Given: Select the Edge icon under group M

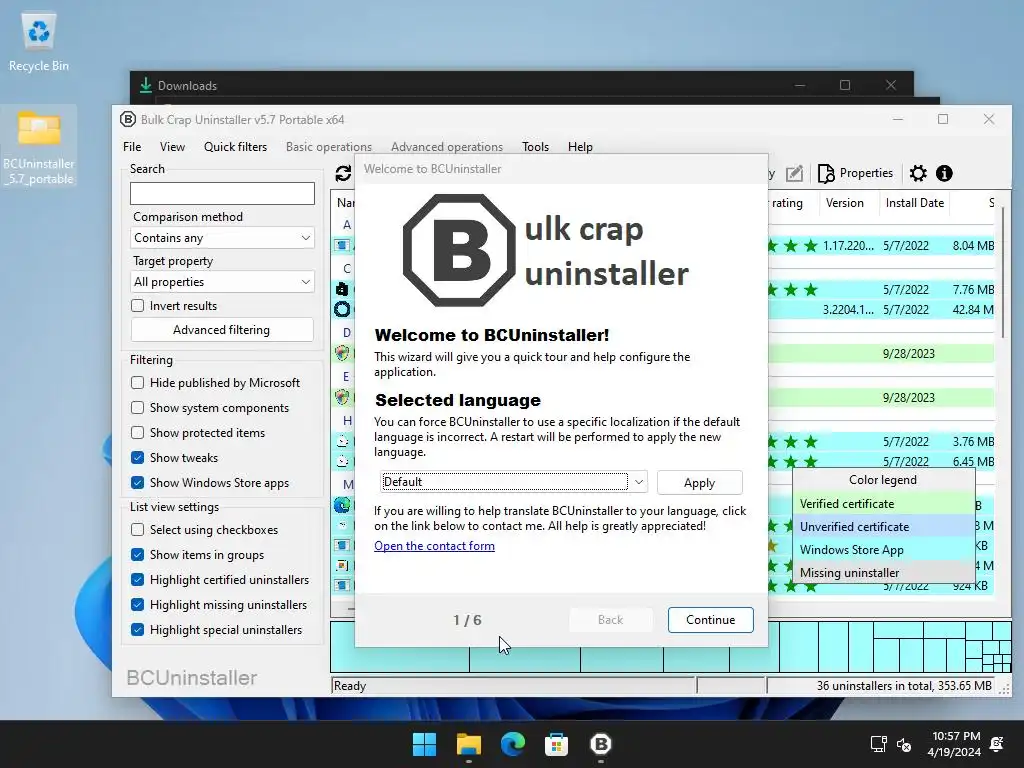Looking at the screenshot, I should [342, 505].
